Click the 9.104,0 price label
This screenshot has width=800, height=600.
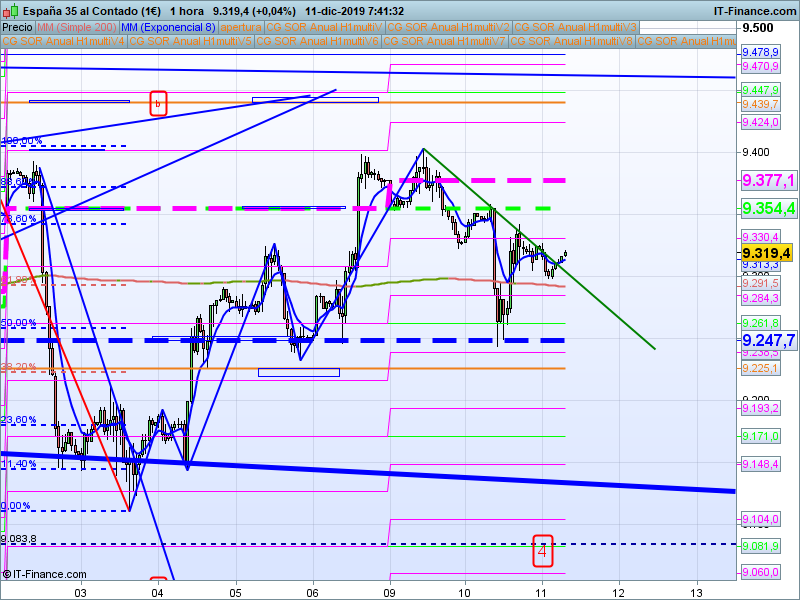[x=760, y=519]
